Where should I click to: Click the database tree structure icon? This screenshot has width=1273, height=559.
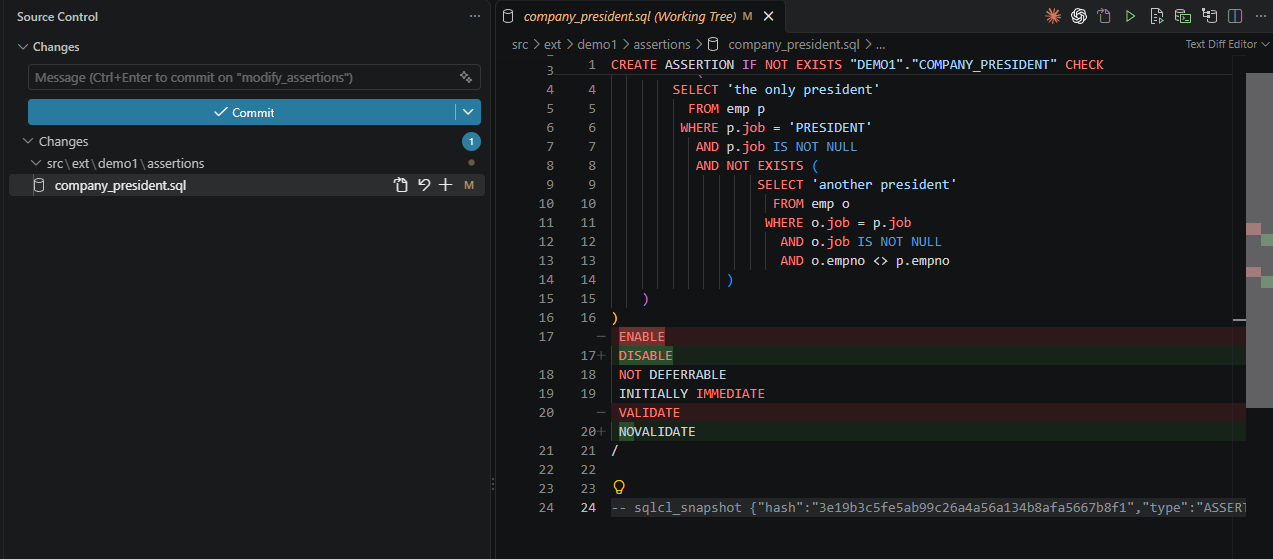pyautogui.click(x=1210, y=16)
